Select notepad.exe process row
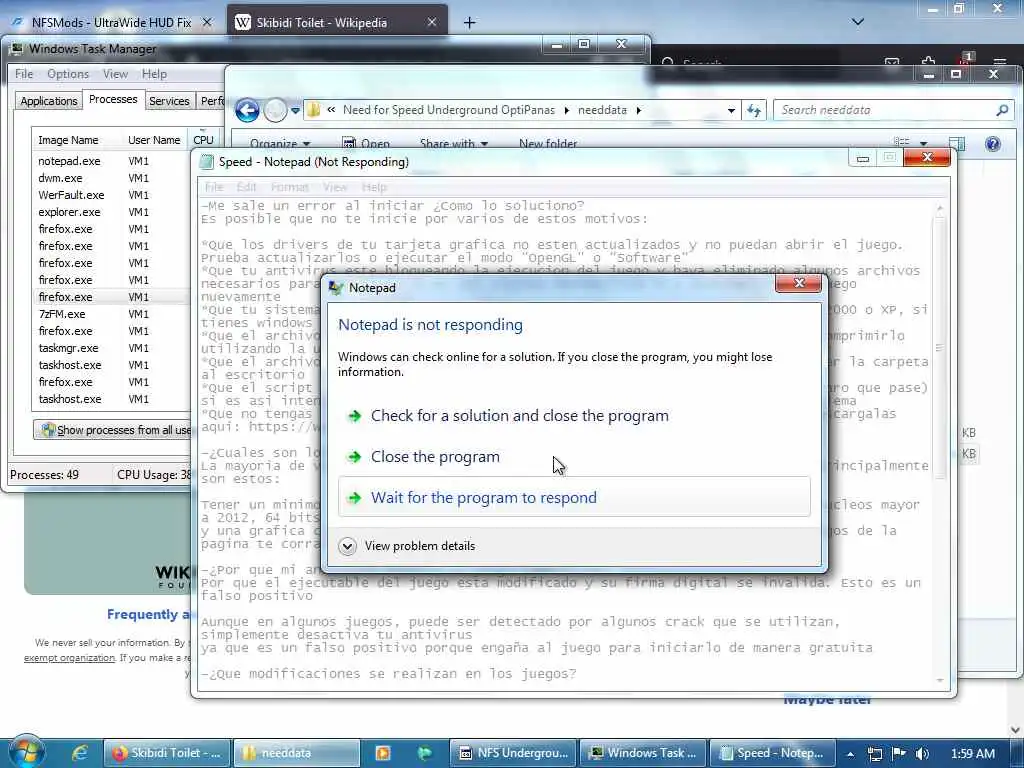The image size is (1024, 768). (111, 161)
